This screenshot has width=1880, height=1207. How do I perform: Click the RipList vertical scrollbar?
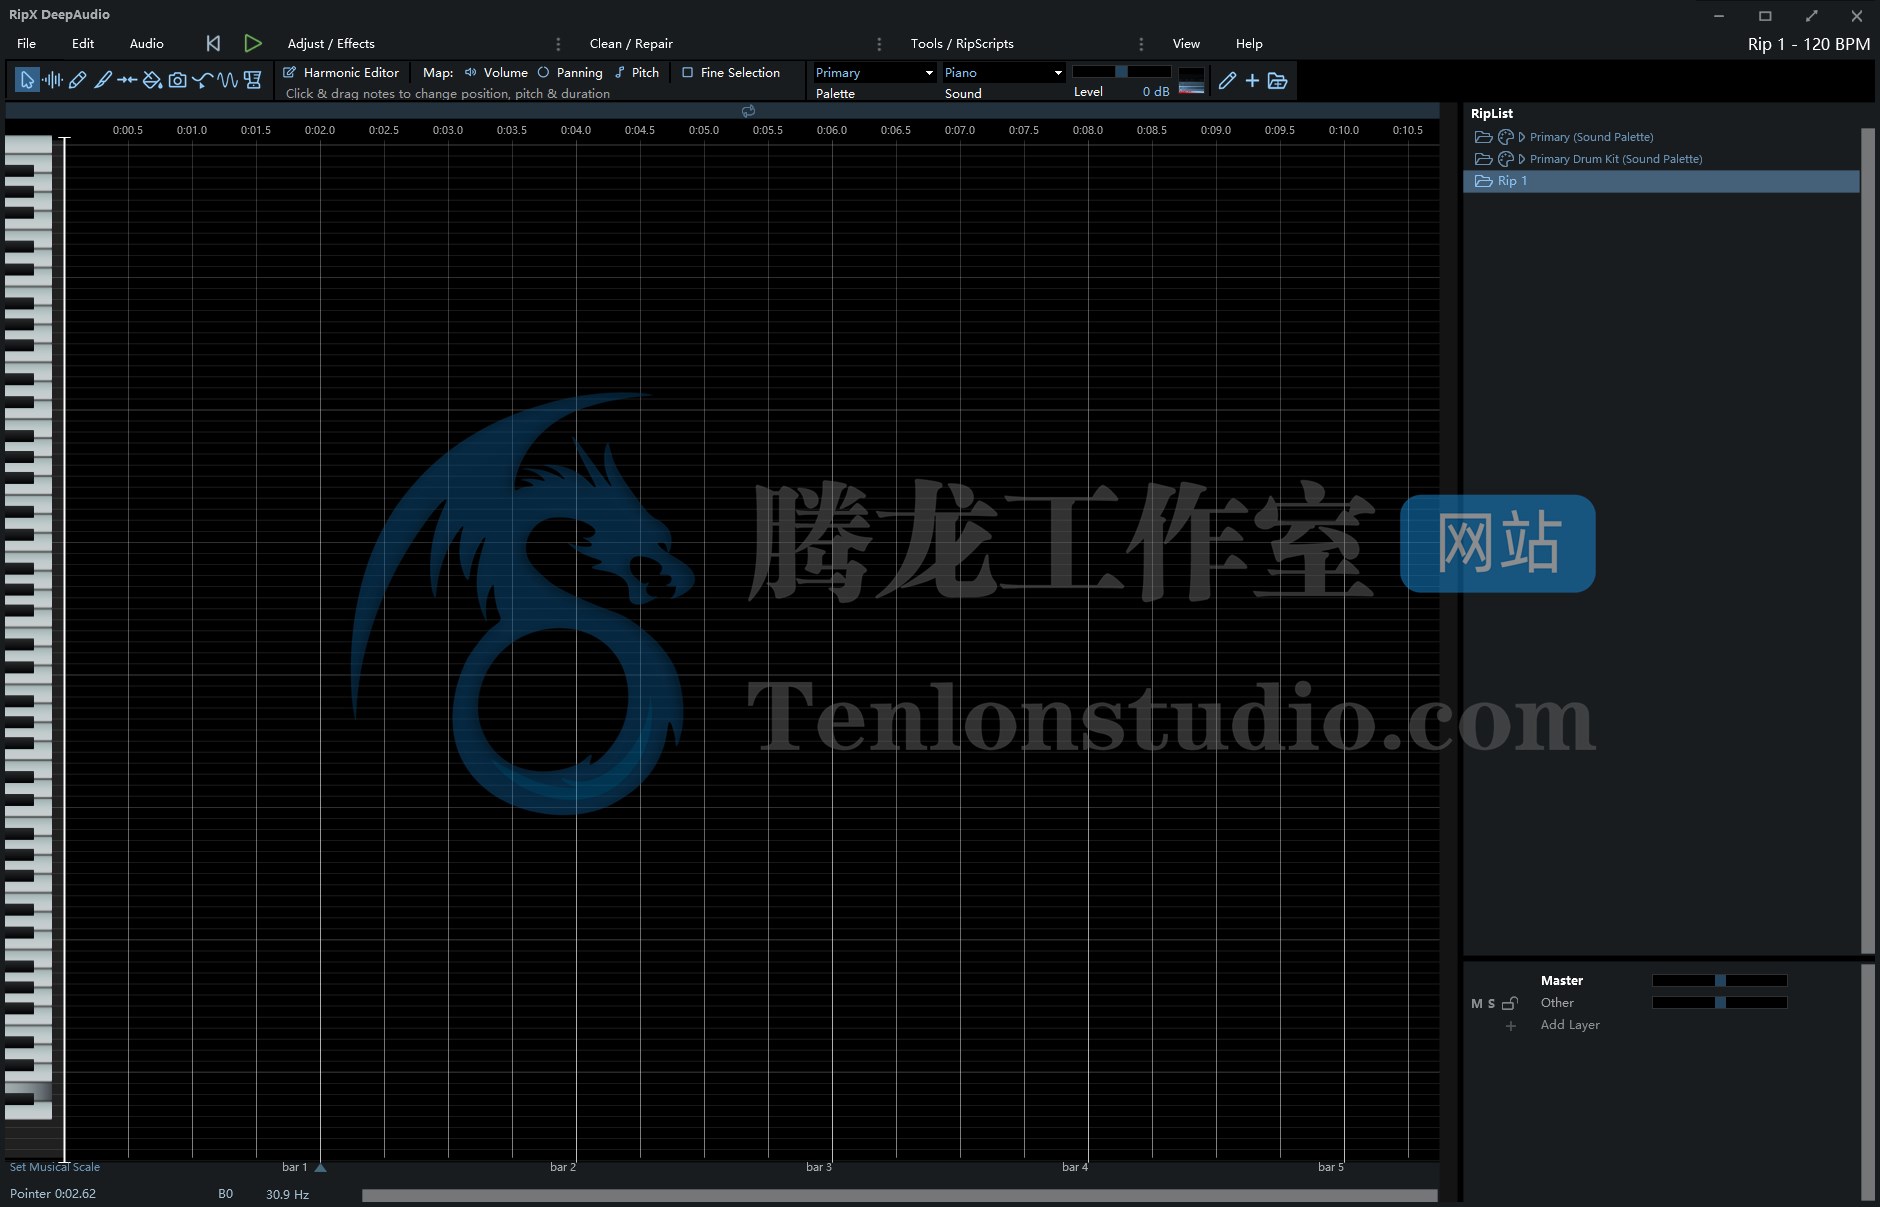point(1867,540)
